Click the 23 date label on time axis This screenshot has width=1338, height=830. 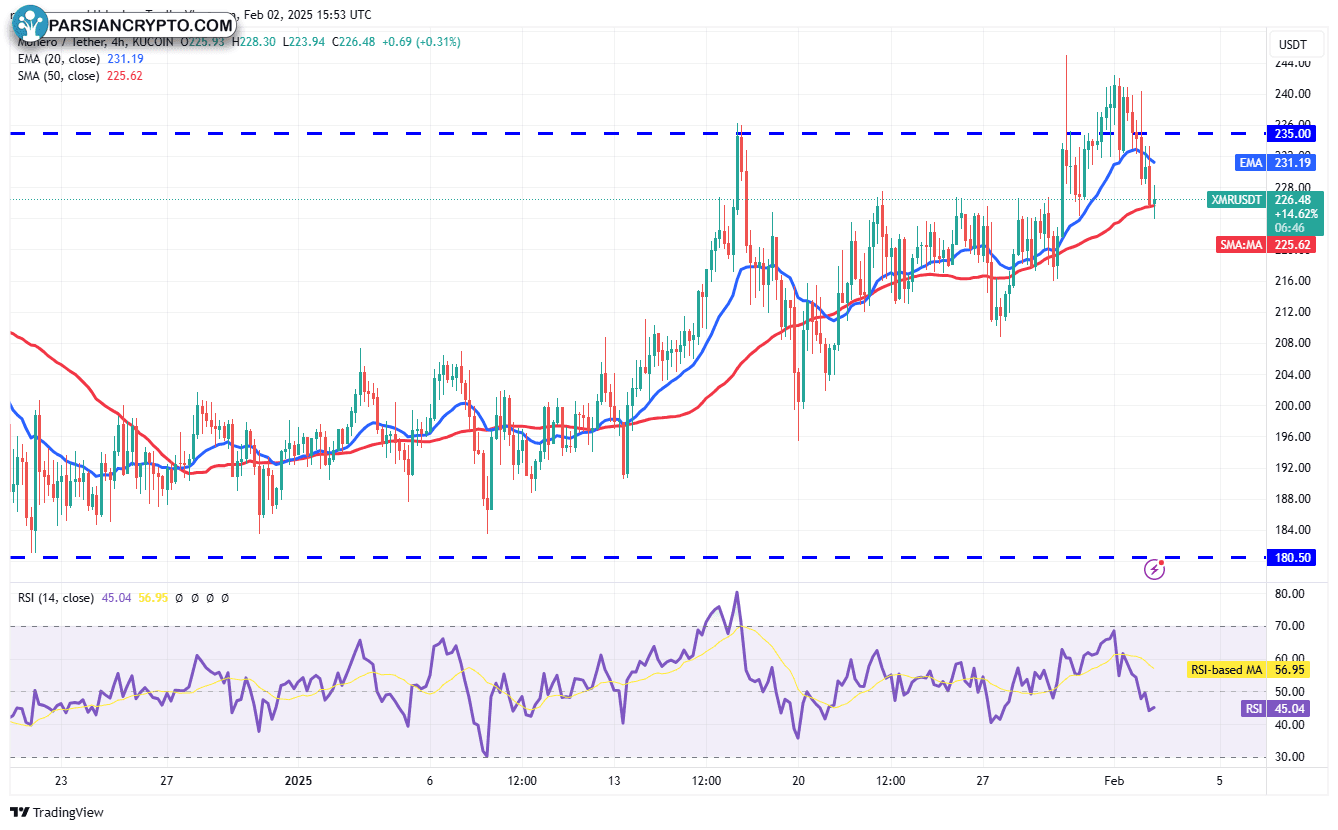point(61,781)
